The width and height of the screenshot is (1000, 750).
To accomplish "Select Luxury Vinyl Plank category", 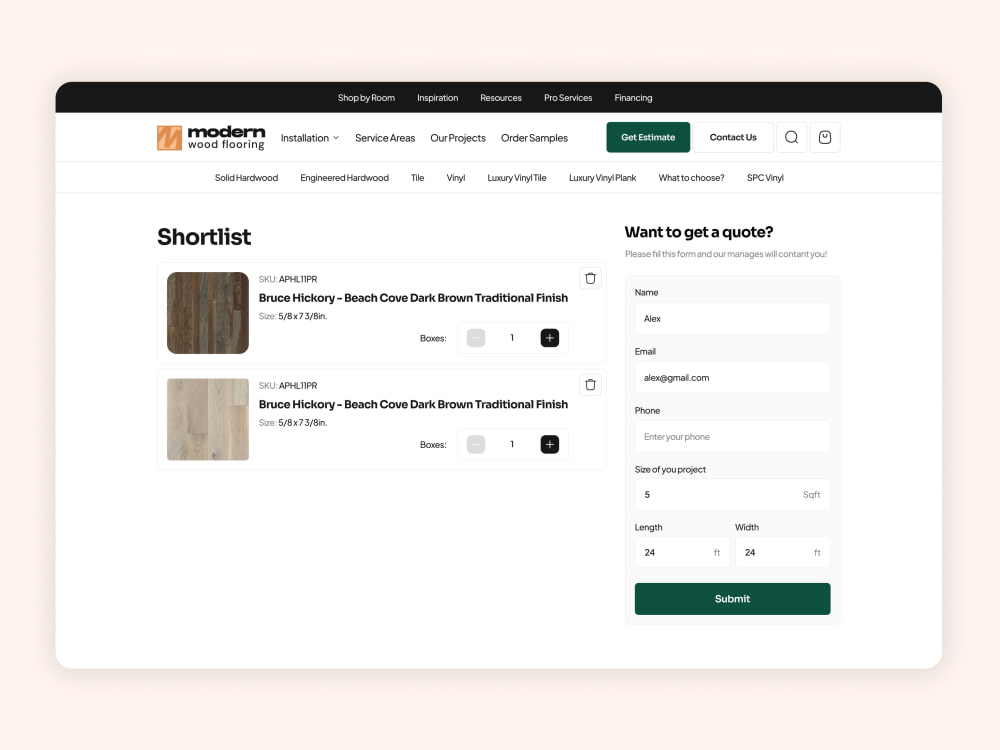I will click(603, 178).
